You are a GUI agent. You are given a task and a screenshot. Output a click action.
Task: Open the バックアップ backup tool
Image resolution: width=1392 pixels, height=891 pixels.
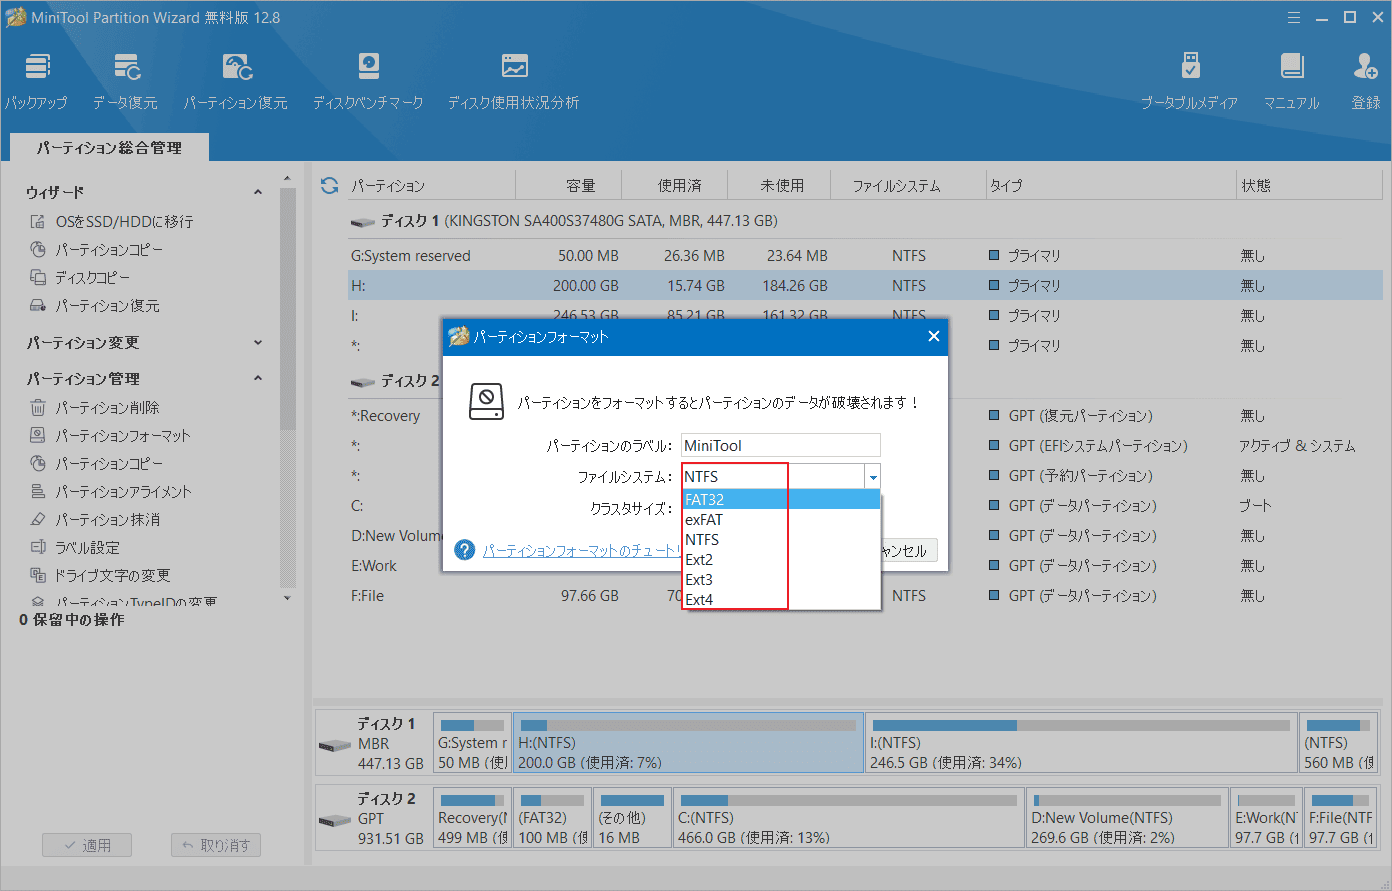click(x=37, y=81)
